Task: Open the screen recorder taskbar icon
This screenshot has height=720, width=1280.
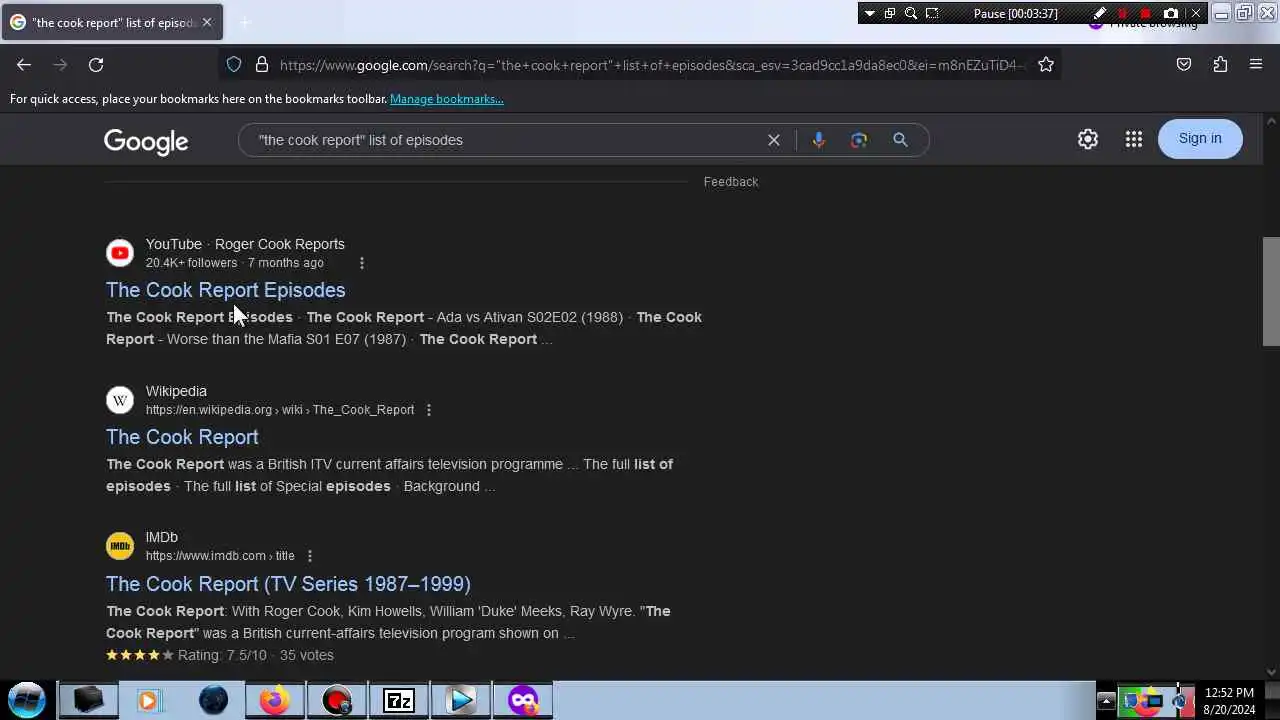Action: point(337,700)
